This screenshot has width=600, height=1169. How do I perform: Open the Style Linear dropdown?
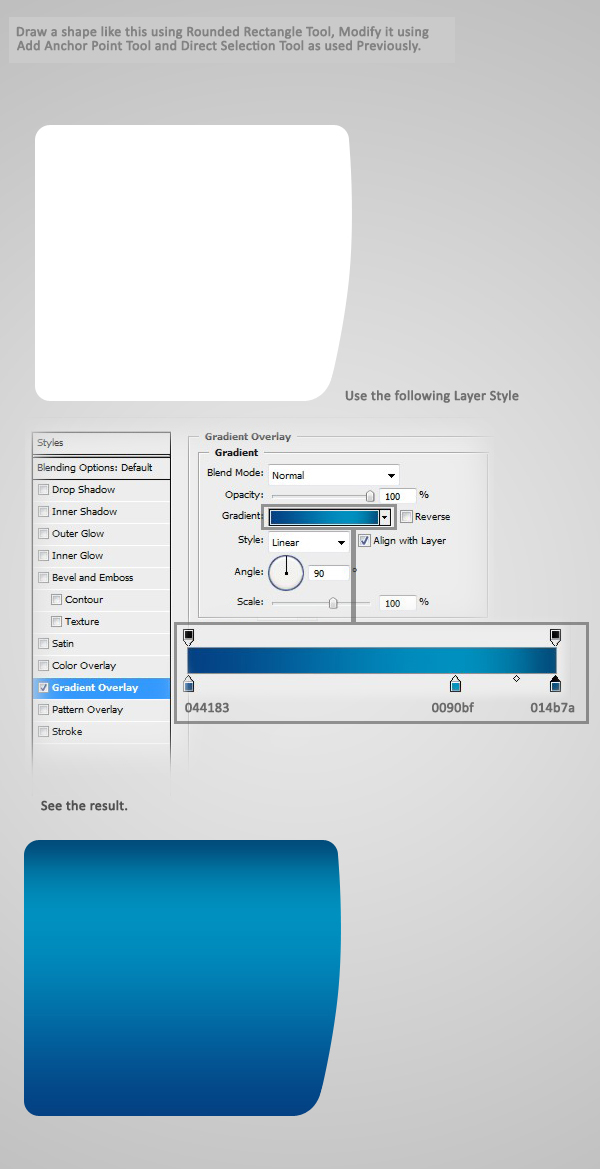coord(309,542)
